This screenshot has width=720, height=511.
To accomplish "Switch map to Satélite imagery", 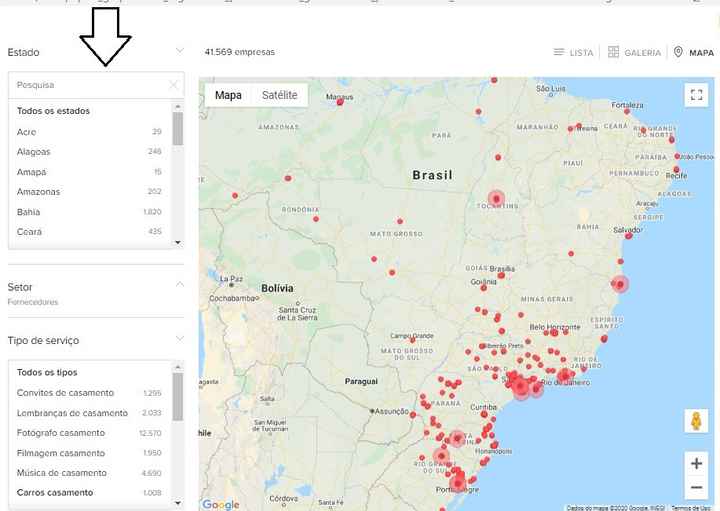I will (x=280, y=95).
